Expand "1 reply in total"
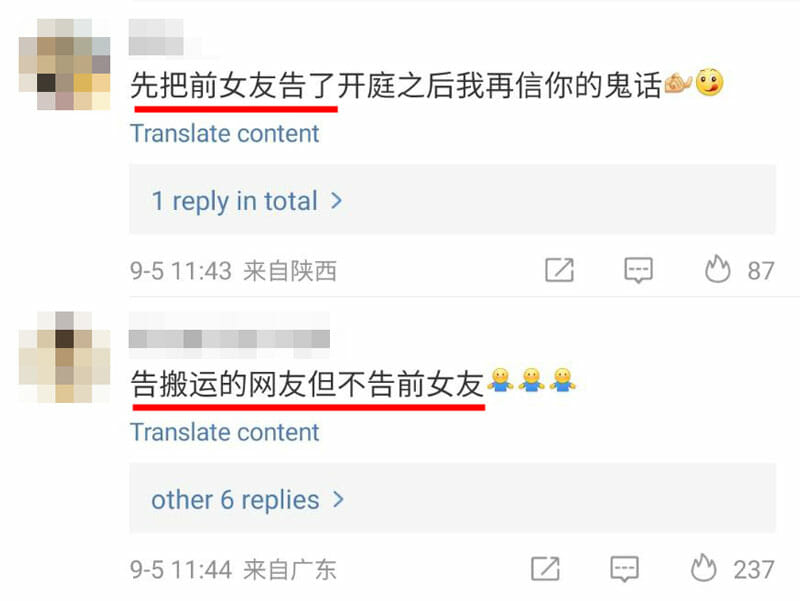Image resolution: width=800 pixels, height=601 pixels. tap(452, 200)
